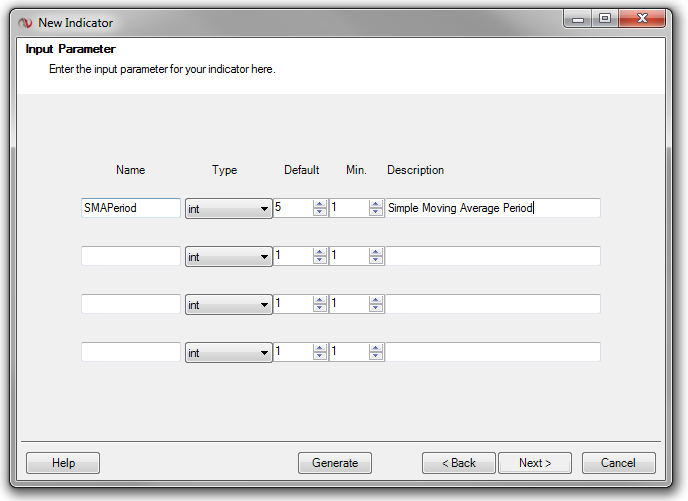Screen dimensions: 688x501
Task: Open the Type dropdown in the second parameter row
Action: tap(229, 256)
